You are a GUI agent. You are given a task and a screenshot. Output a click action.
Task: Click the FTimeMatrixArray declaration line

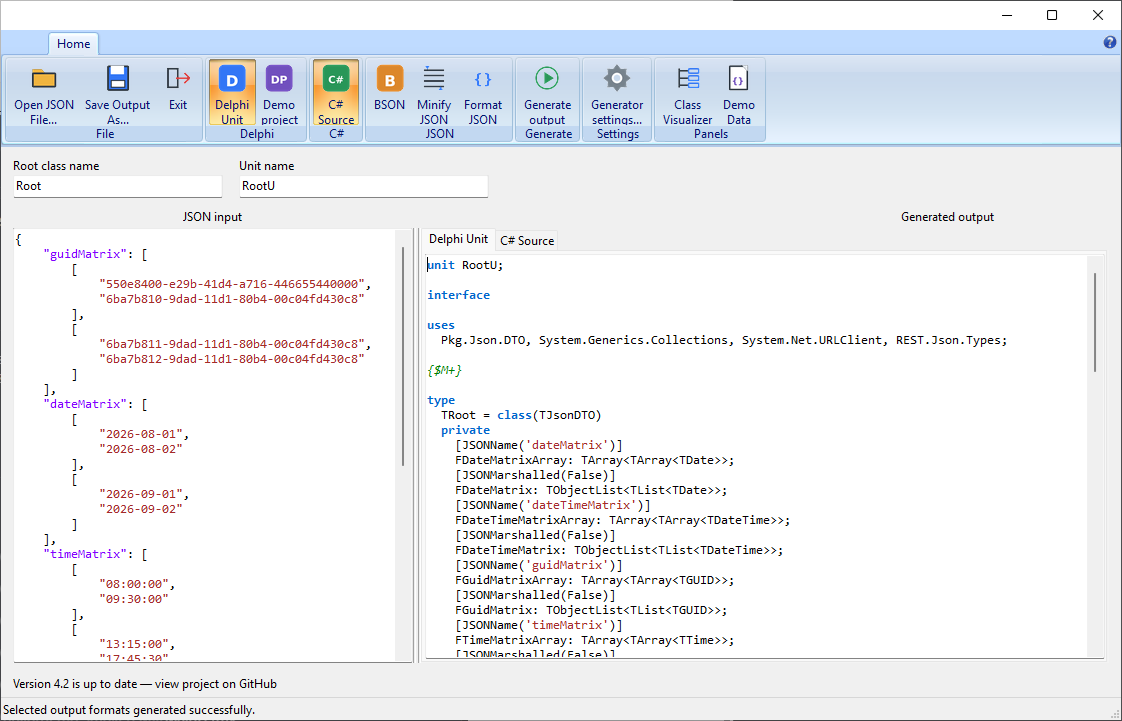click(x=595, y=641)
